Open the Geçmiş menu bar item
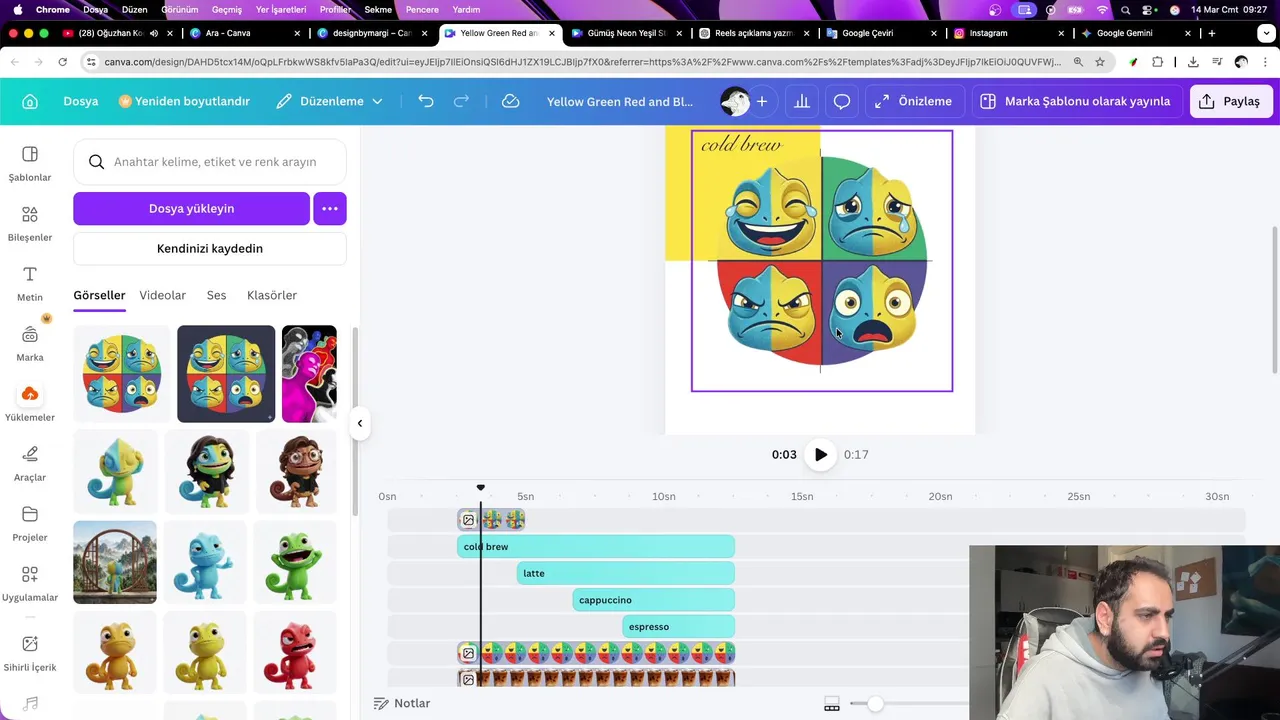Viewport: 1280px width, 720px height. pyautogui.click(x=227, y=9)
